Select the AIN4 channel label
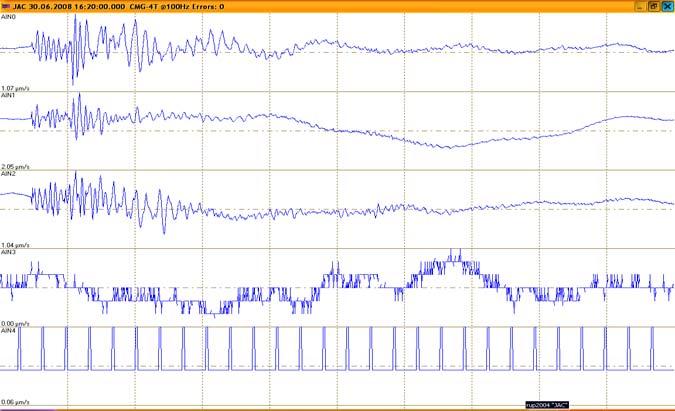 pos(8,330)
